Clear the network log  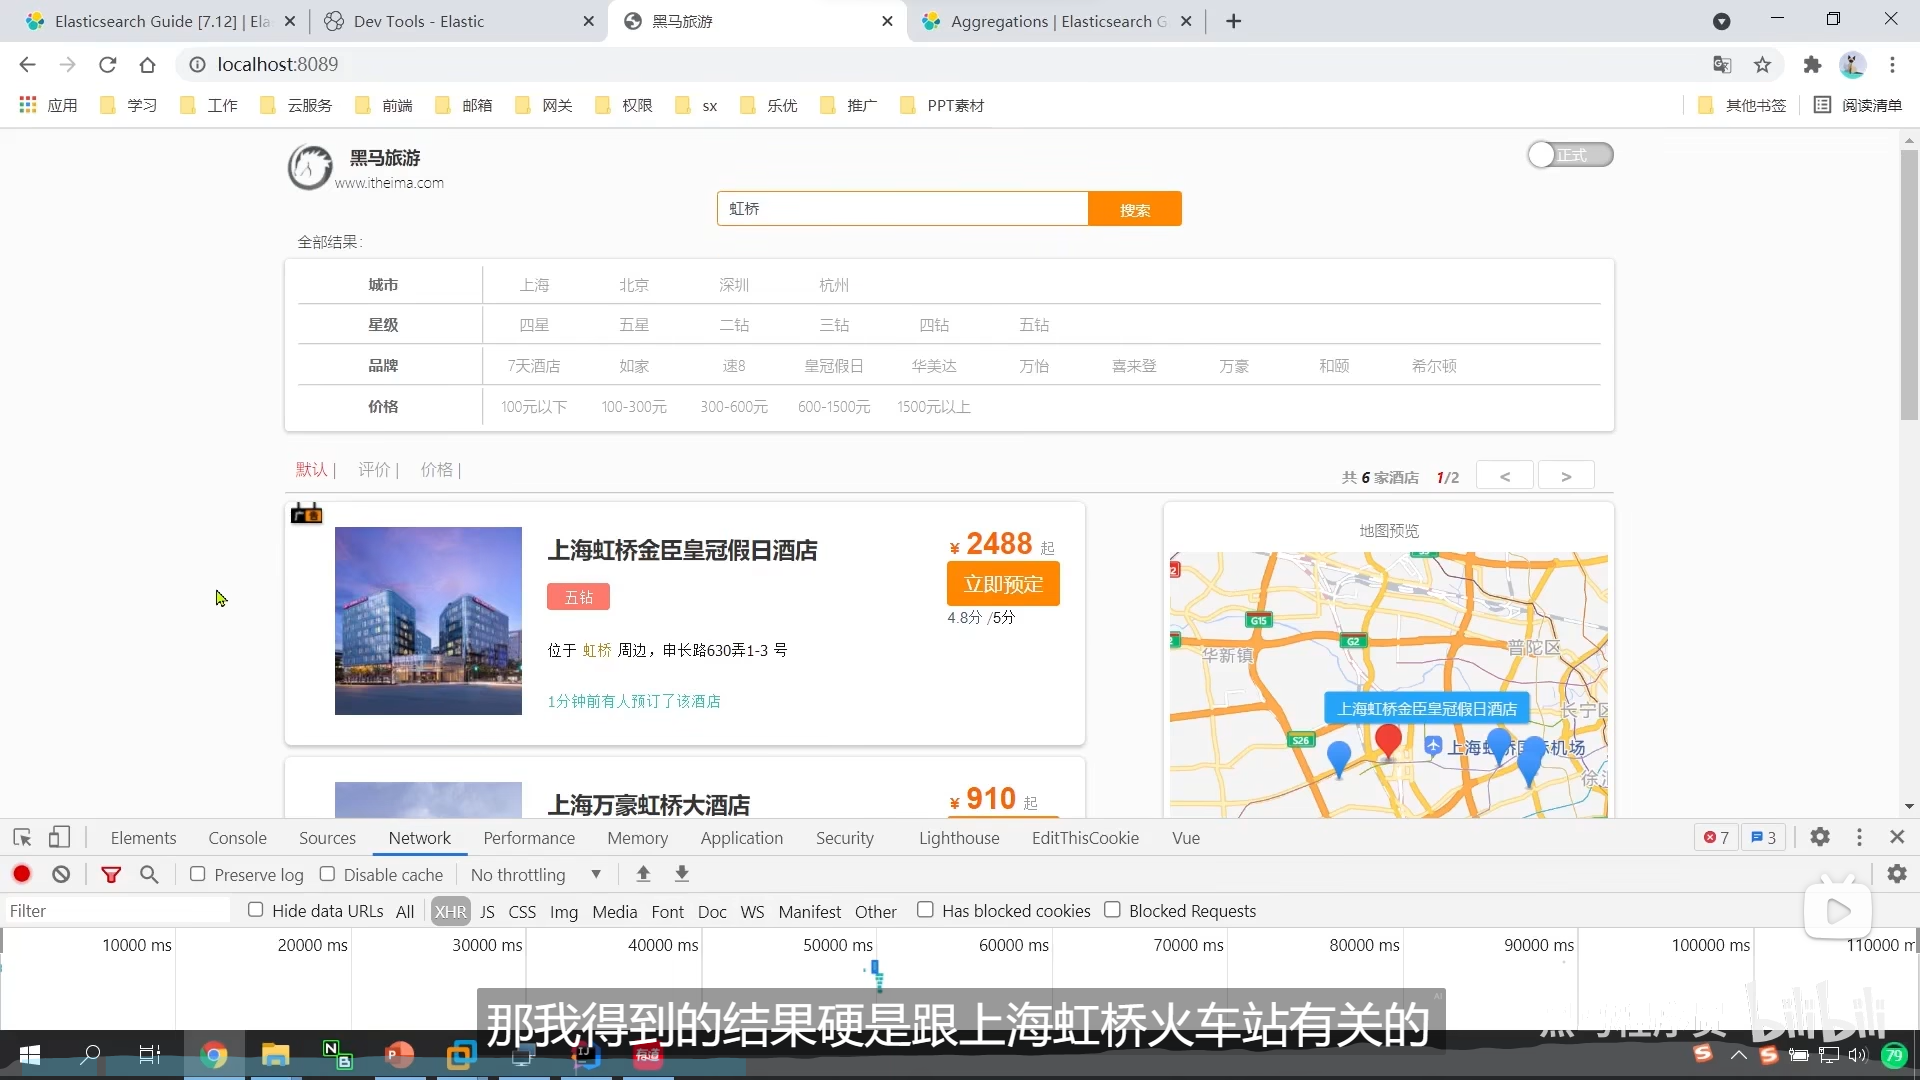[61, 874]
